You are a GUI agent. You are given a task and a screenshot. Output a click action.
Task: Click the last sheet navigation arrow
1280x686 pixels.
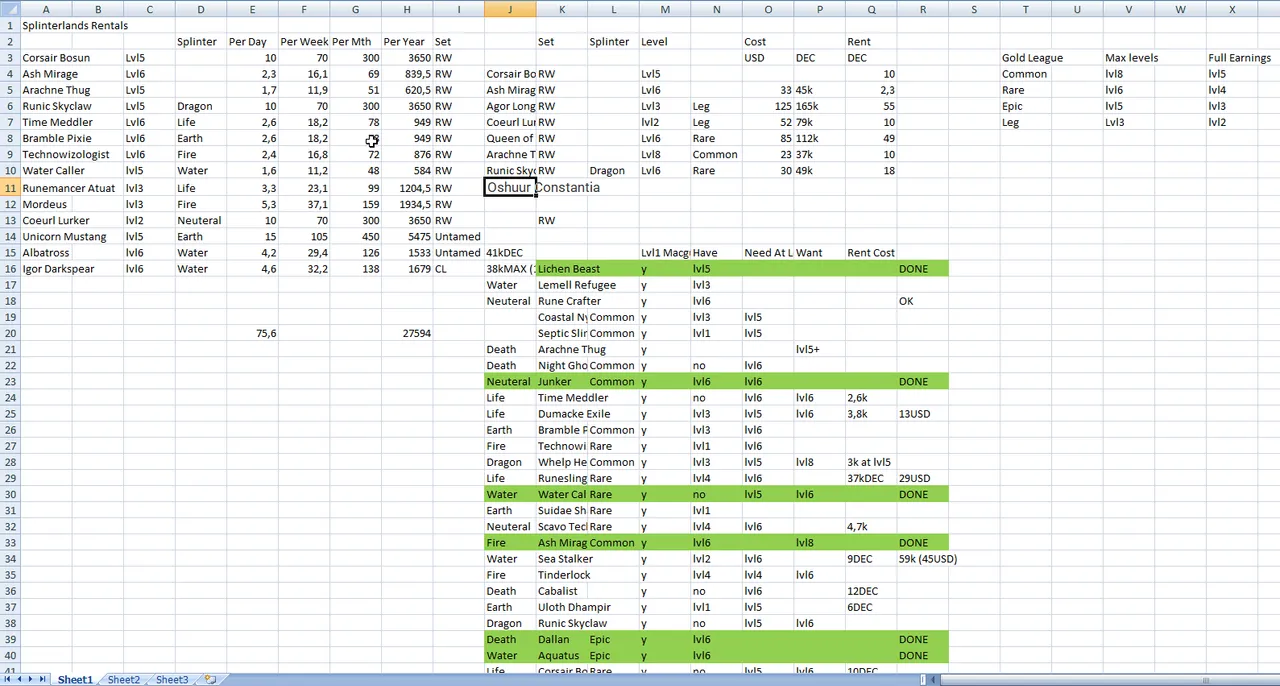click(42, 680)
